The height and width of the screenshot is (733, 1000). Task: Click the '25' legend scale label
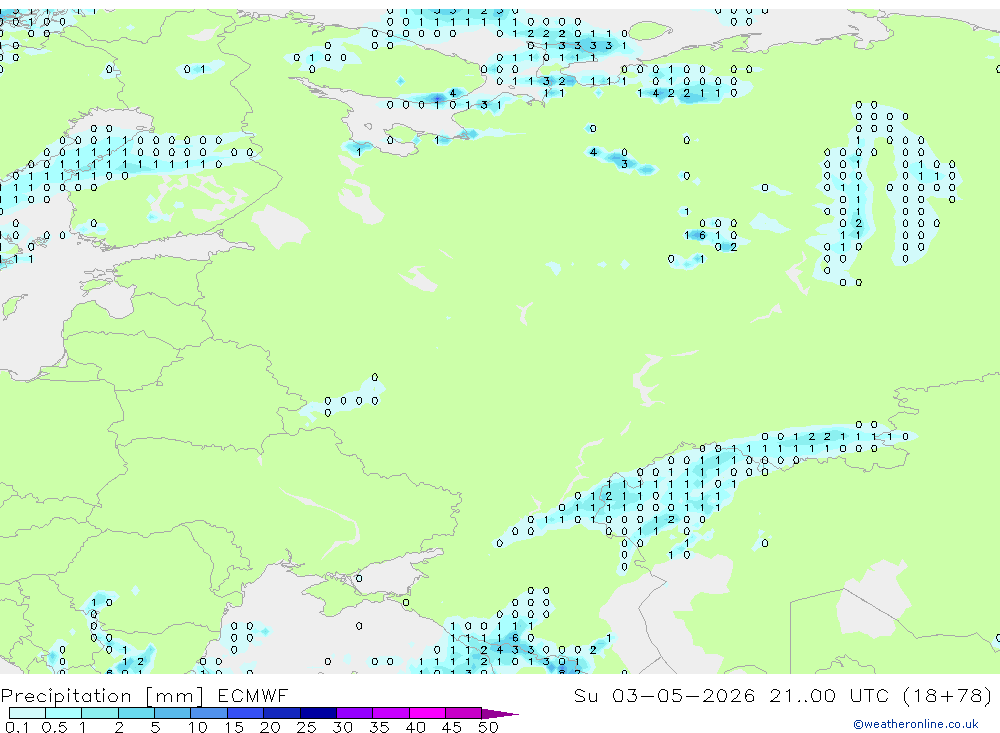(x=306, y=727)
